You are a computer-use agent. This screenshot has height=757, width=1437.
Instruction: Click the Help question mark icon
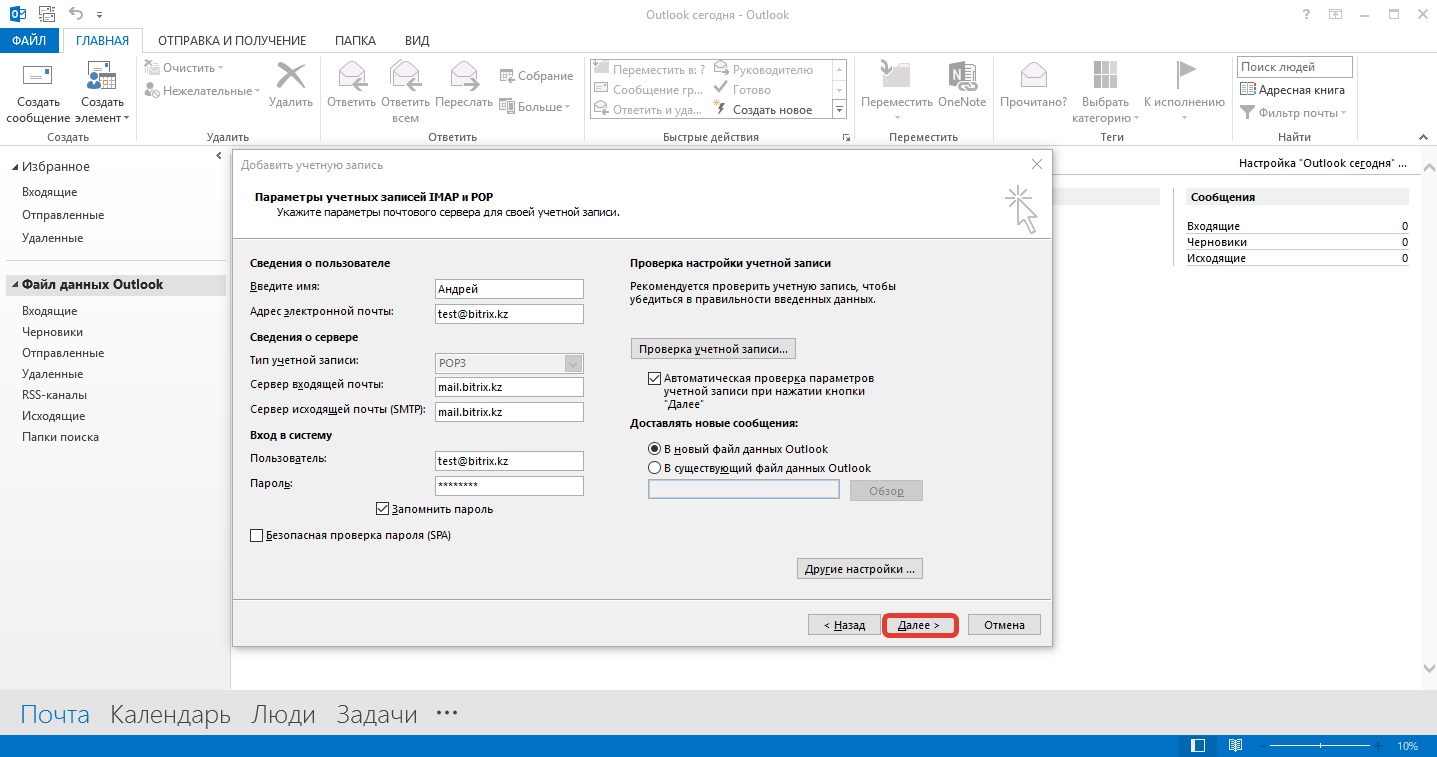pos(1307,15)
